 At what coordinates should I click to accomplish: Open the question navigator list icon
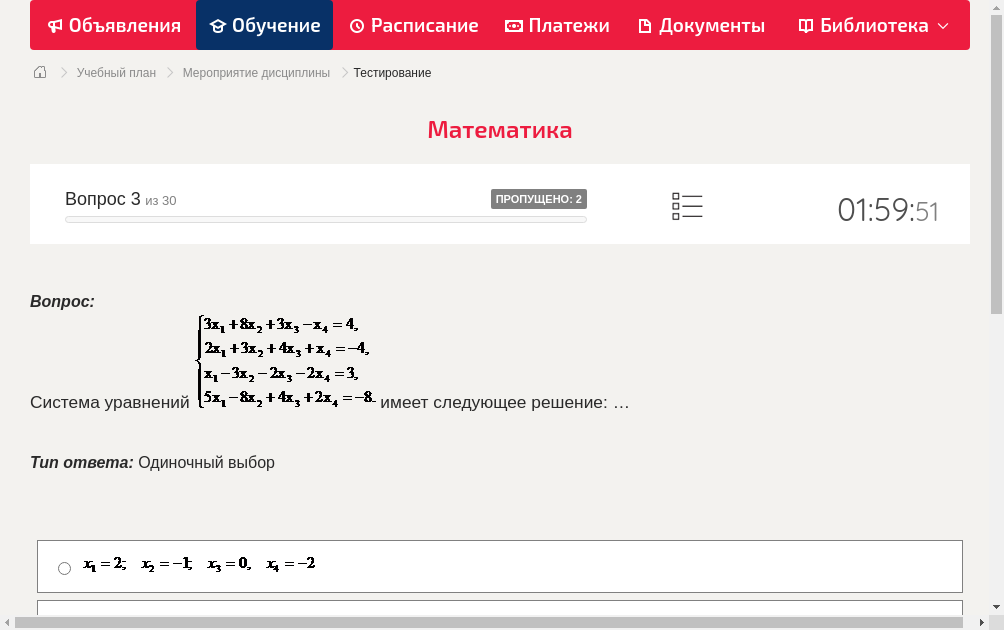click(687, 206)
